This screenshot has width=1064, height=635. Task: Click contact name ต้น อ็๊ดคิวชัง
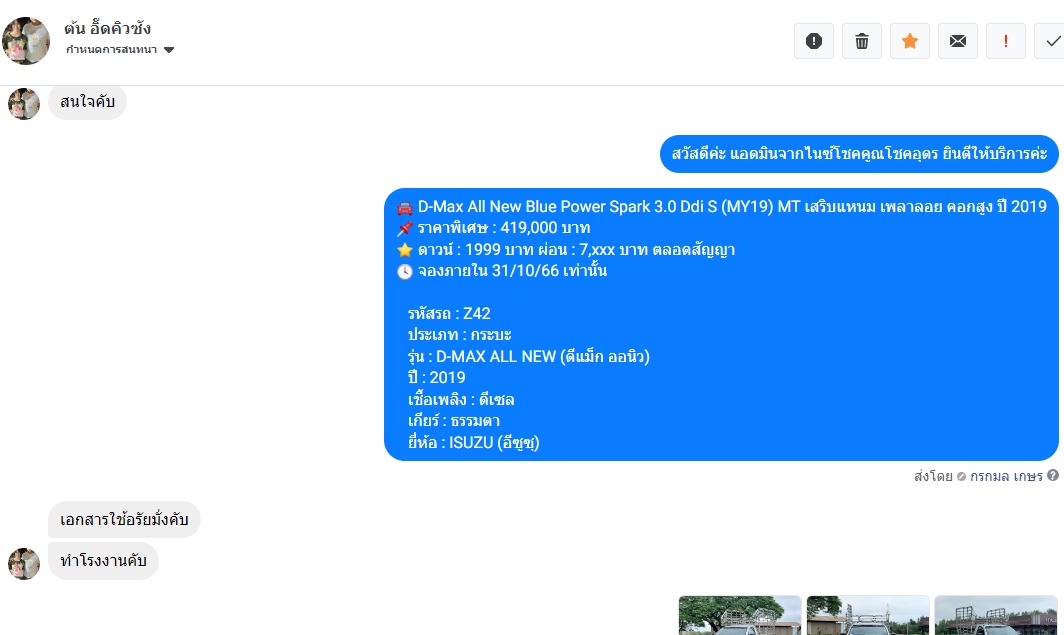[x=107, y=28]
